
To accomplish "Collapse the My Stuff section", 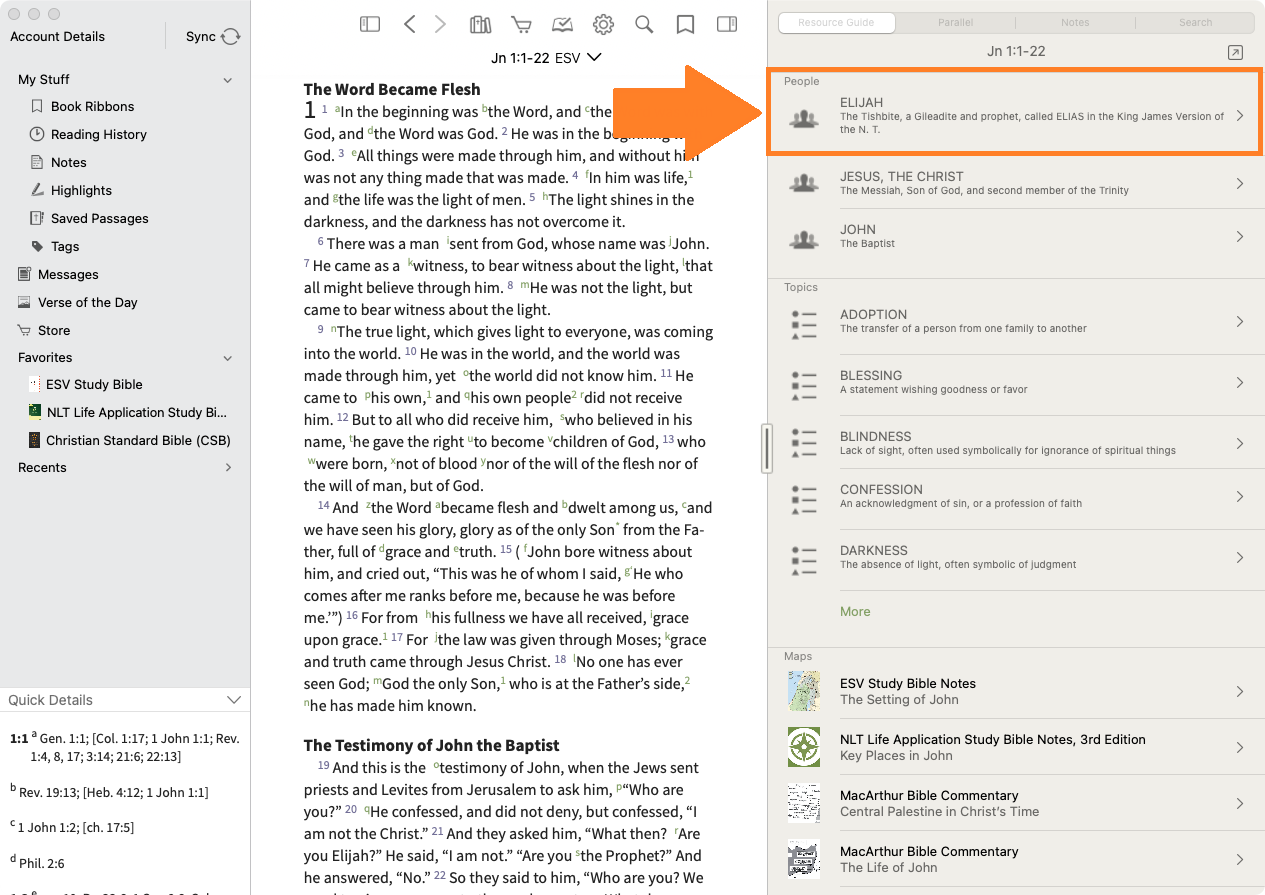I will pyautogui.click(x=228, y=80).
